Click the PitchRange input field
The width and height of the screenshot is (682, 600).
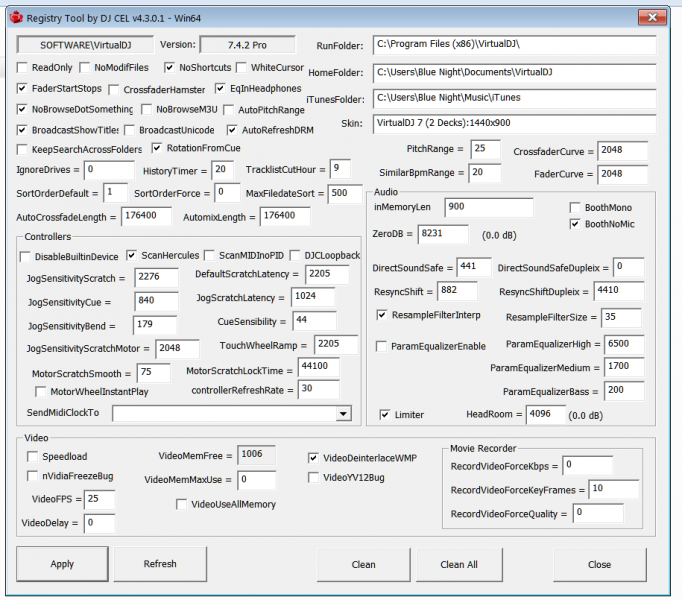485,148
